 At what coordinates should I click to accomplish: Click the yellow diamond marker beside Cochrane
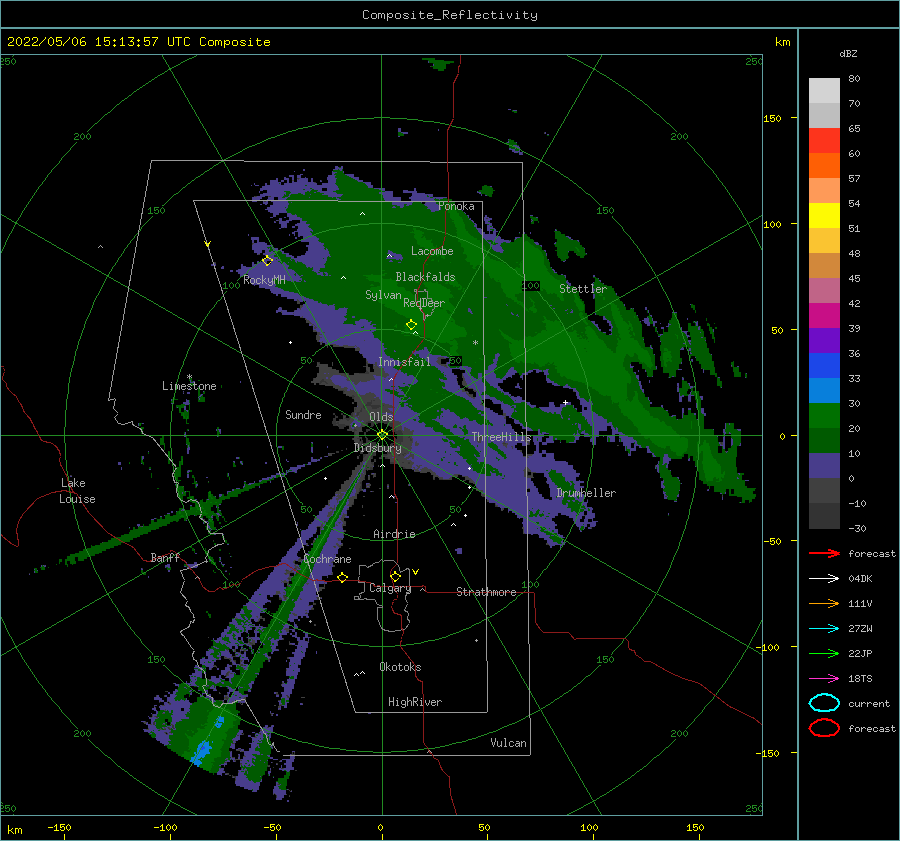343,577
